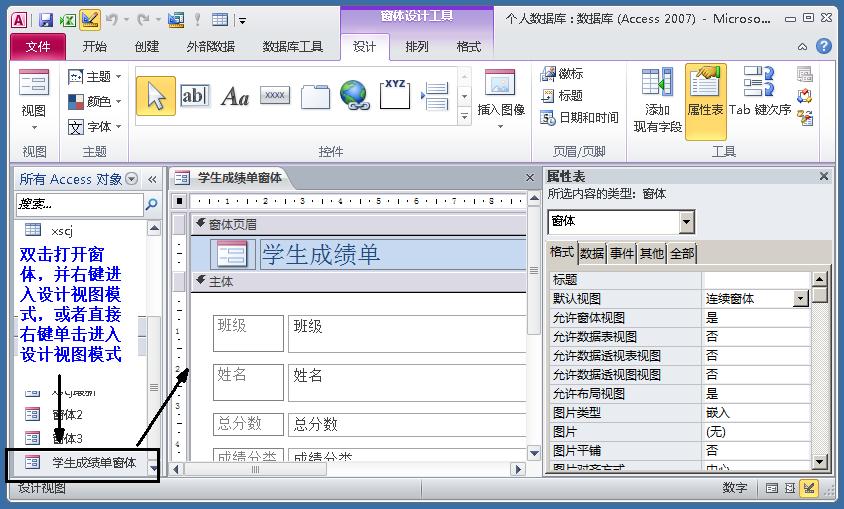Open the 所有 Access 对象 navigation menu arrow
Image resolution: width=844 pixels, height=509 pixels.
tap(131, 179)
